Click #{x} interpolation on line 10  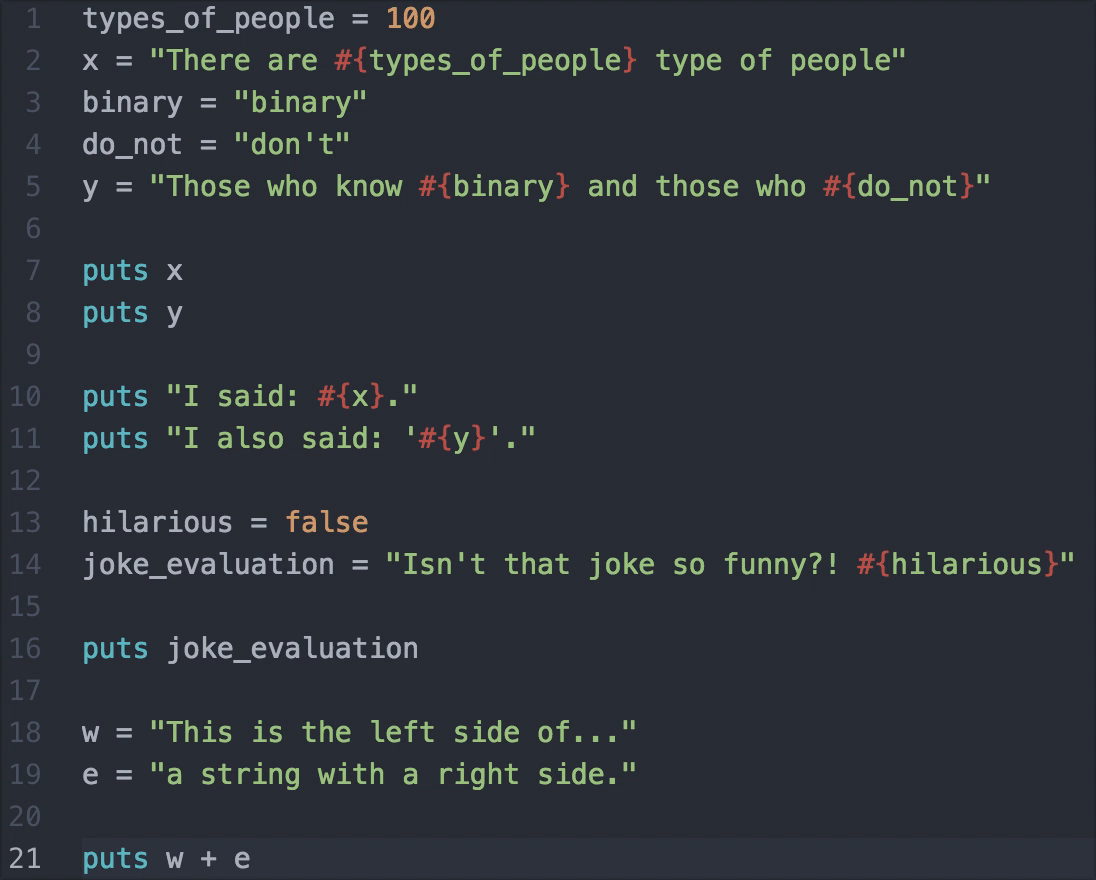tap(351, 397)
